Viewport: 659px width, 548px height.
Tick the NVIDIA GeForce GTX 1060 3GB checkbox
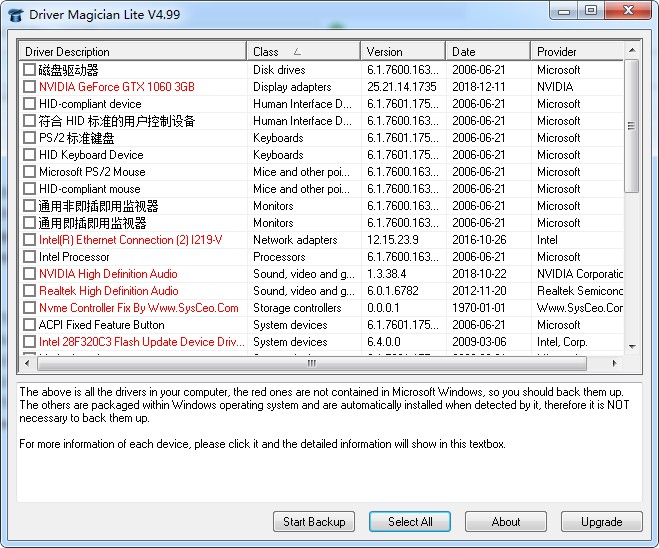tap(29, 87)
